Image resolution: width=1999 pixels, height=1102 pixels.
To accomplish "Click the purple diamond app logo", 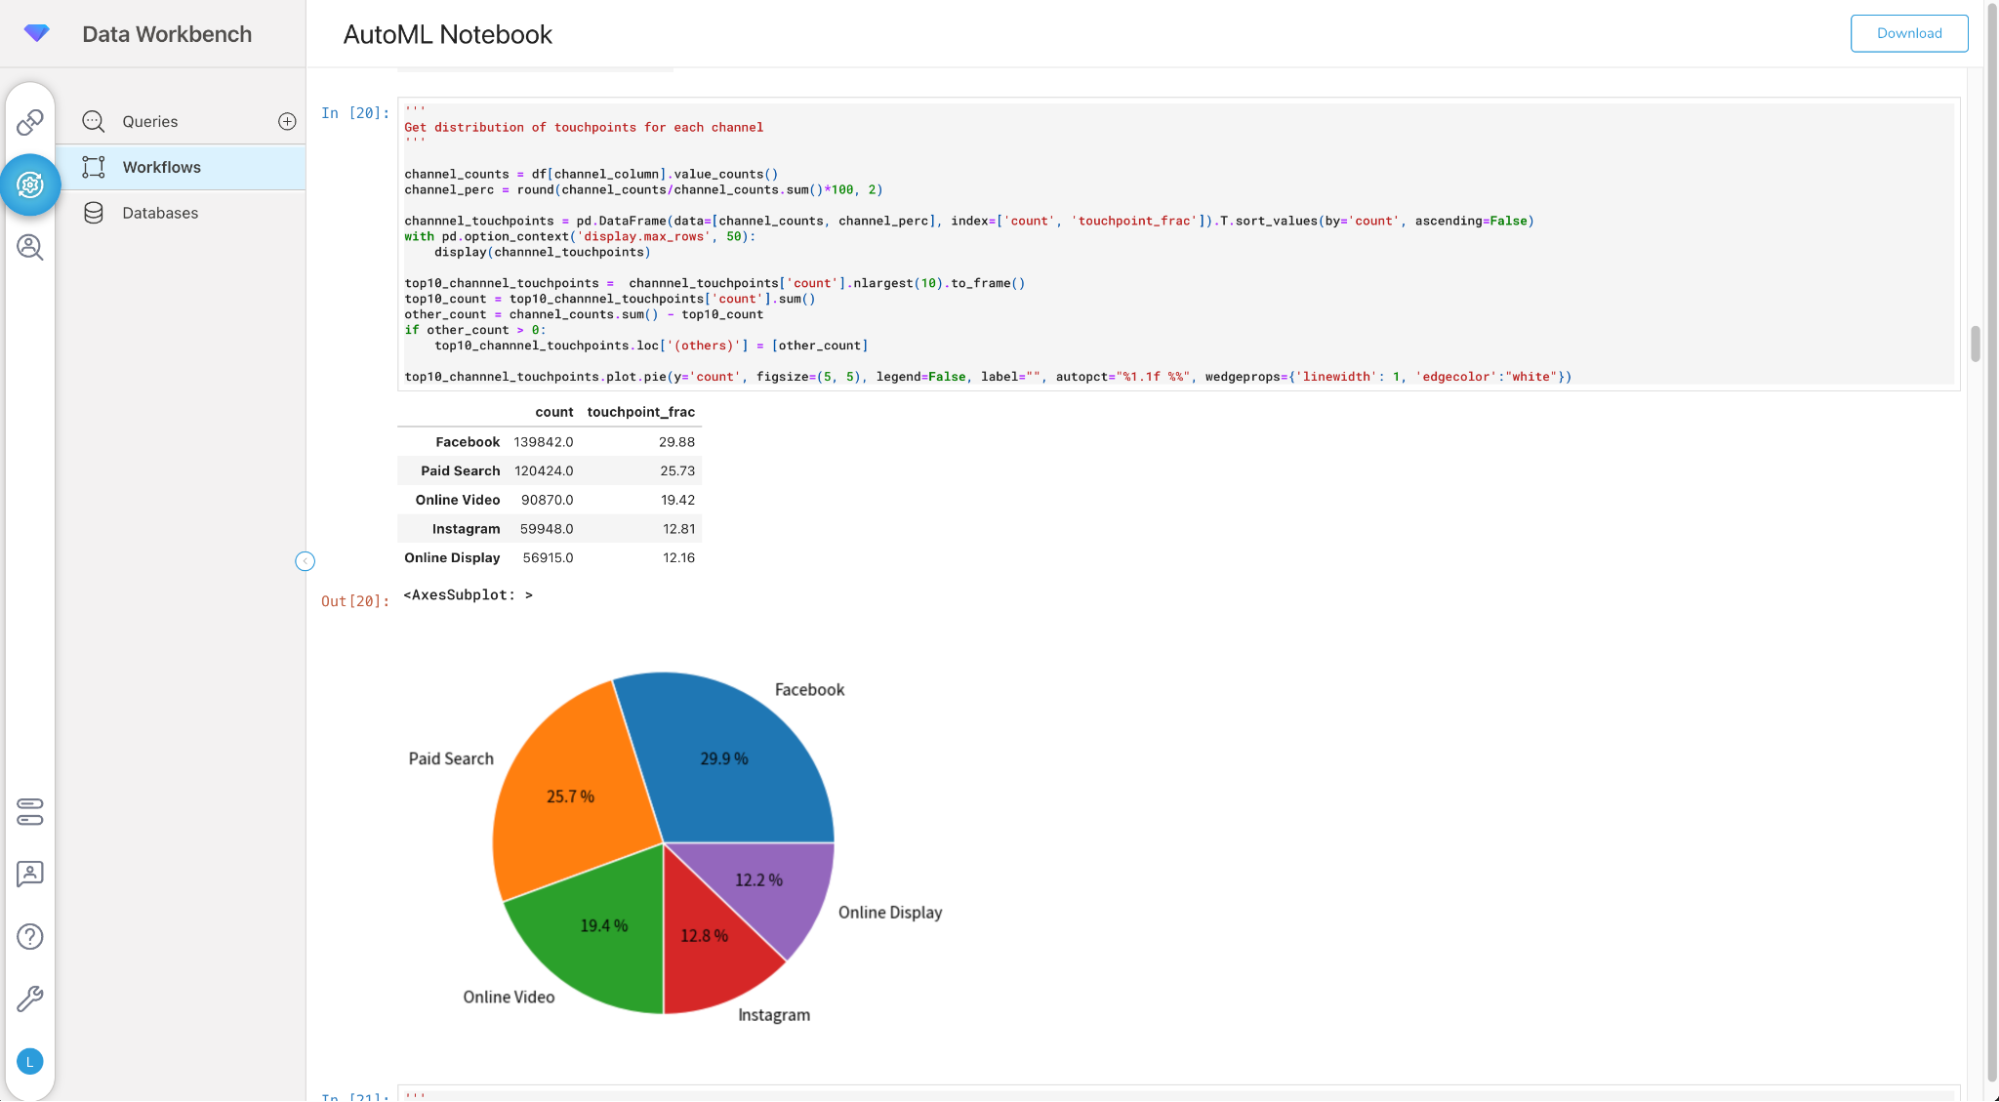I will tap(37, 33).
